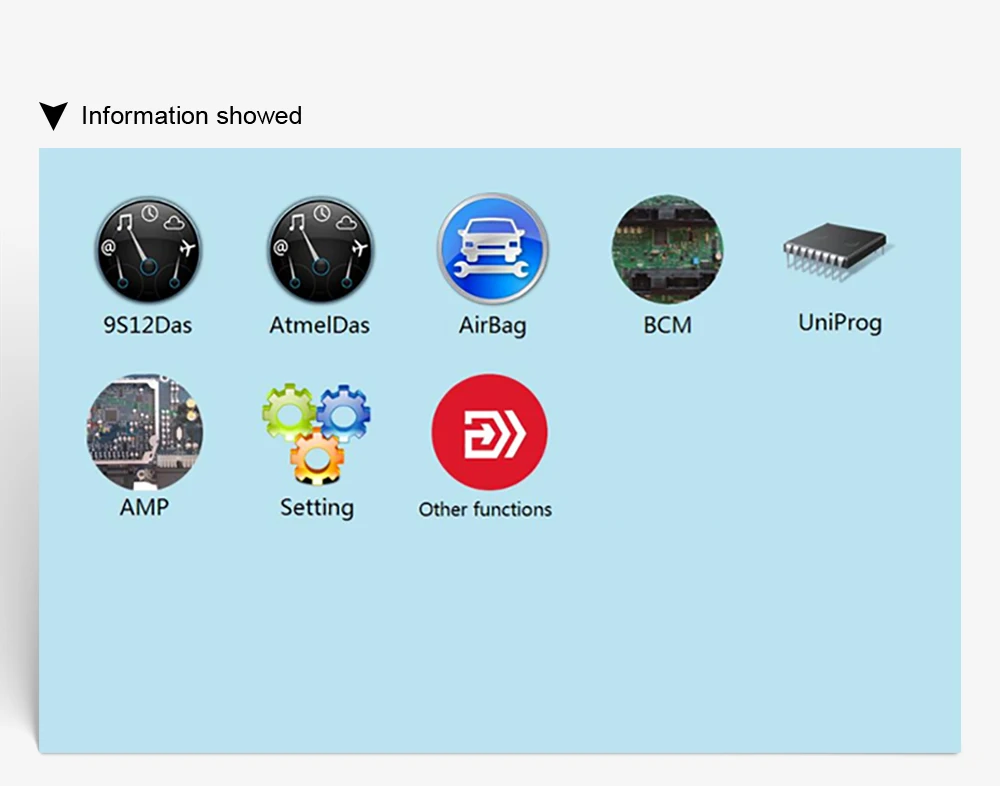1000x786 pixels.
Task: Open the 9S12Das gauge icon
Action: coord(148,249)
